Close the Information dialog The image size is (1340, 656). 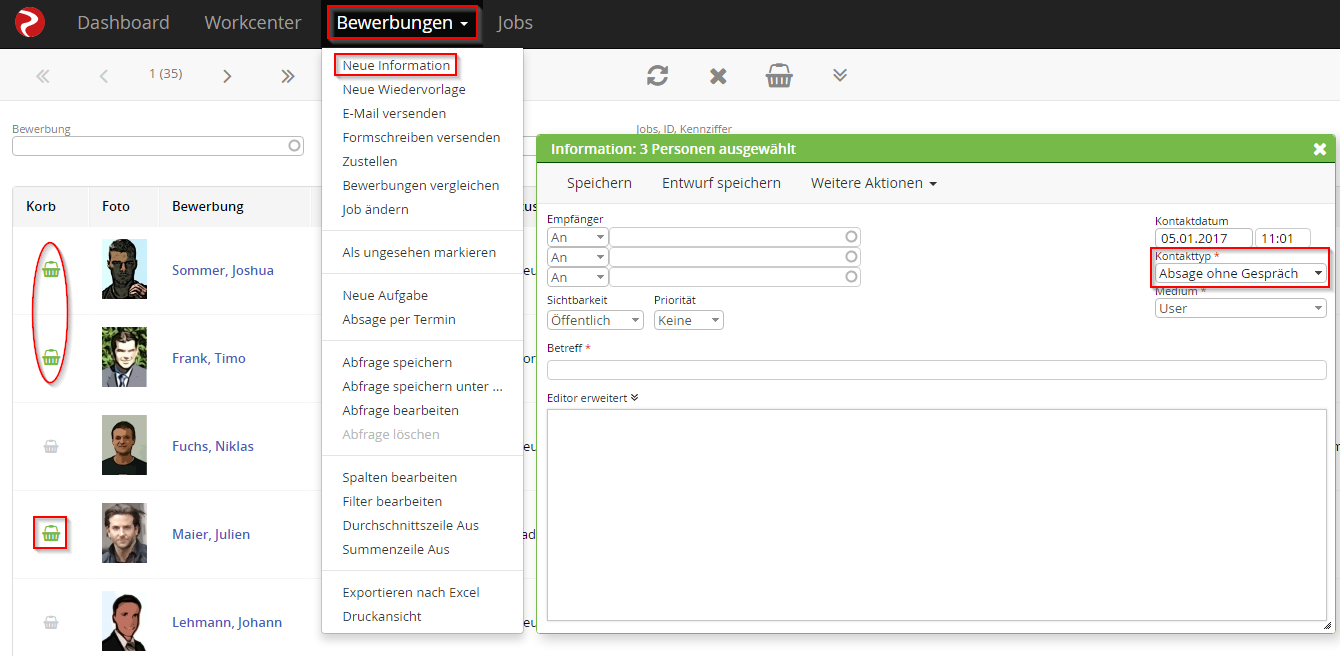click(x=1320, y=149)
